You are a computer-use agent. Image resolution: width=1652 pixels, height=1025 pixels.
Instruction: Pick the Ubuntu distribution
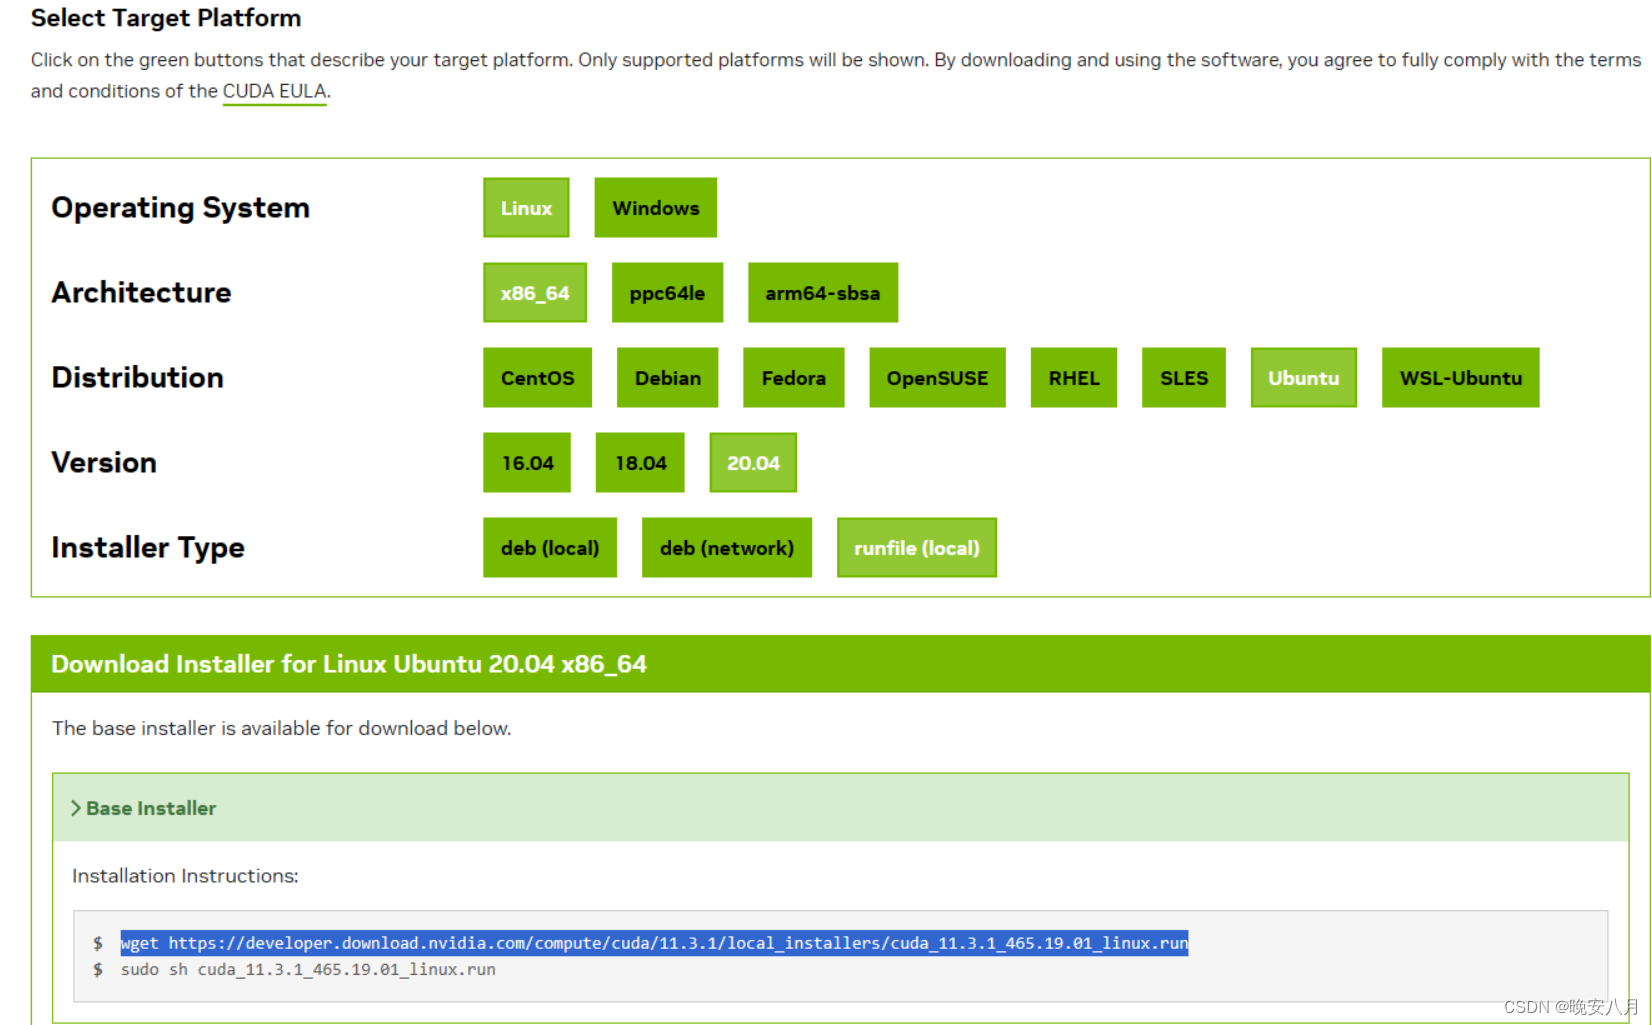pyautogui.click(x=1303, y=378)
